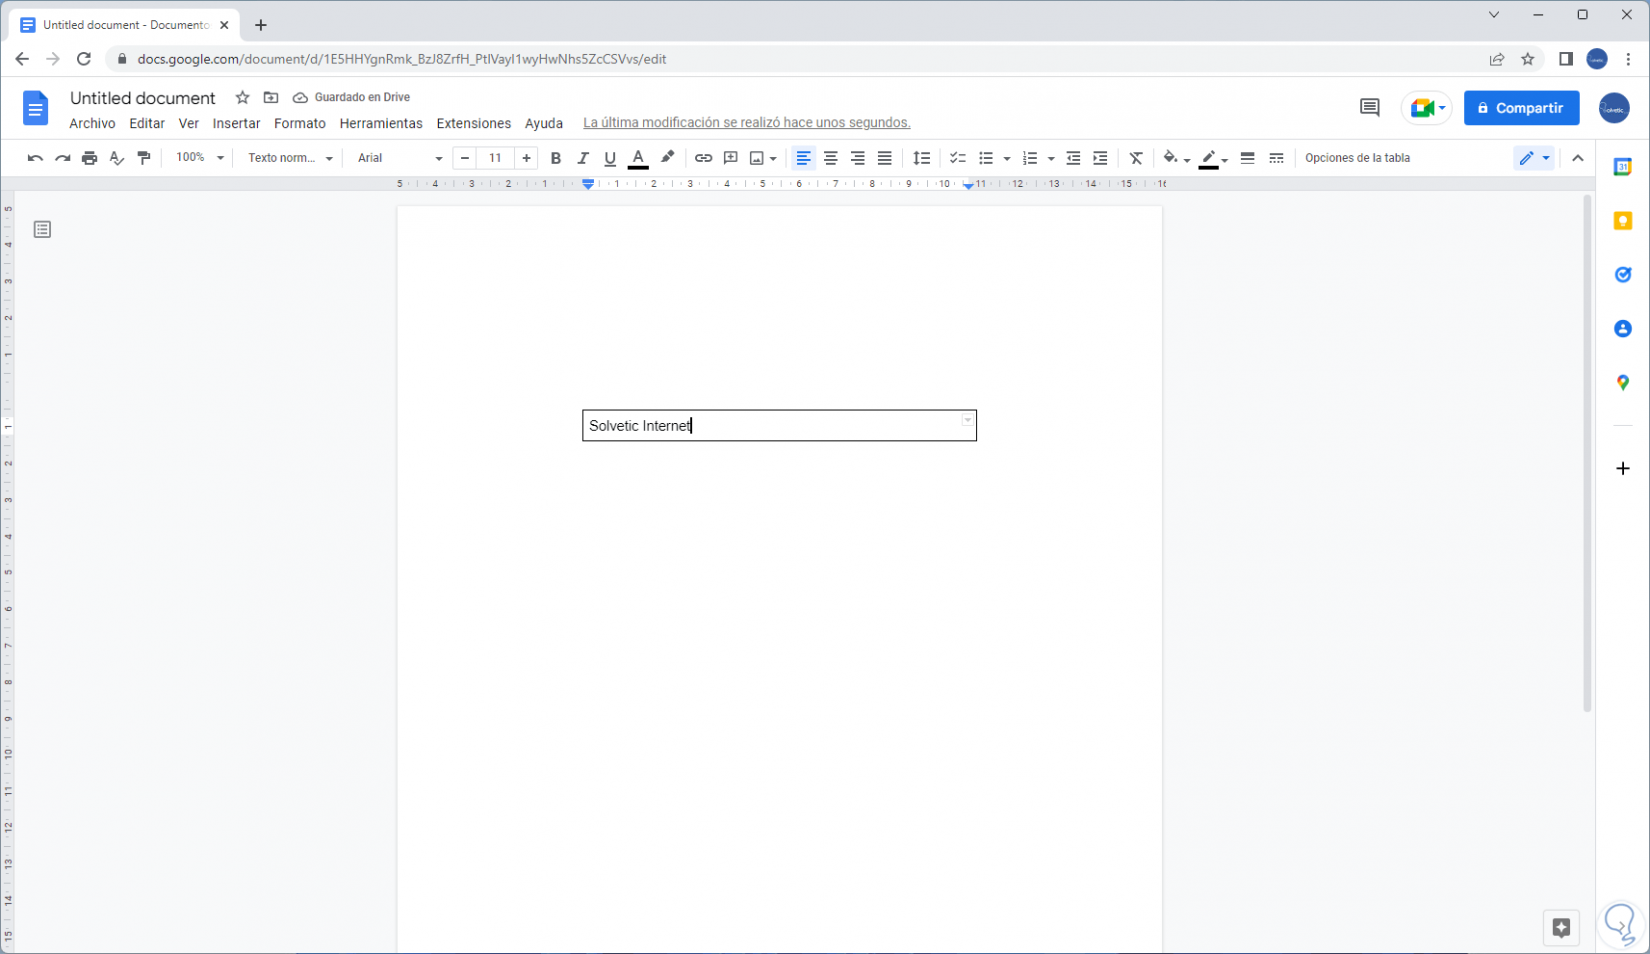Hide the menus with the chevron
The image size is (1650, 954).
click(1578, 158)
